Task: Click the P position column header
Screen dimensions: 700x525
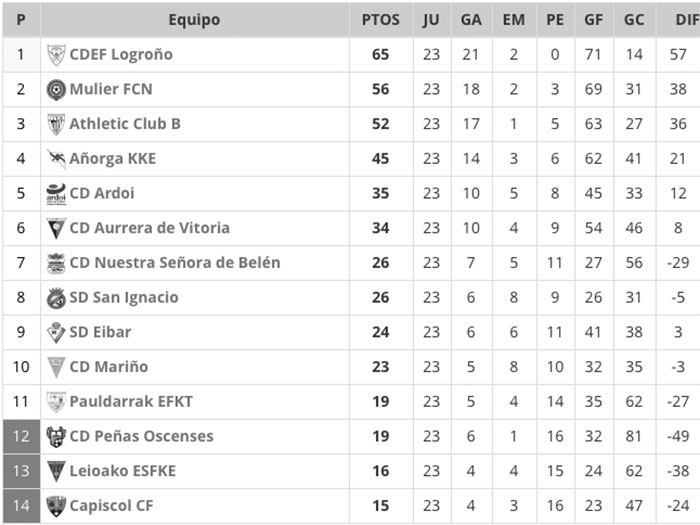Action: point(21,20)
